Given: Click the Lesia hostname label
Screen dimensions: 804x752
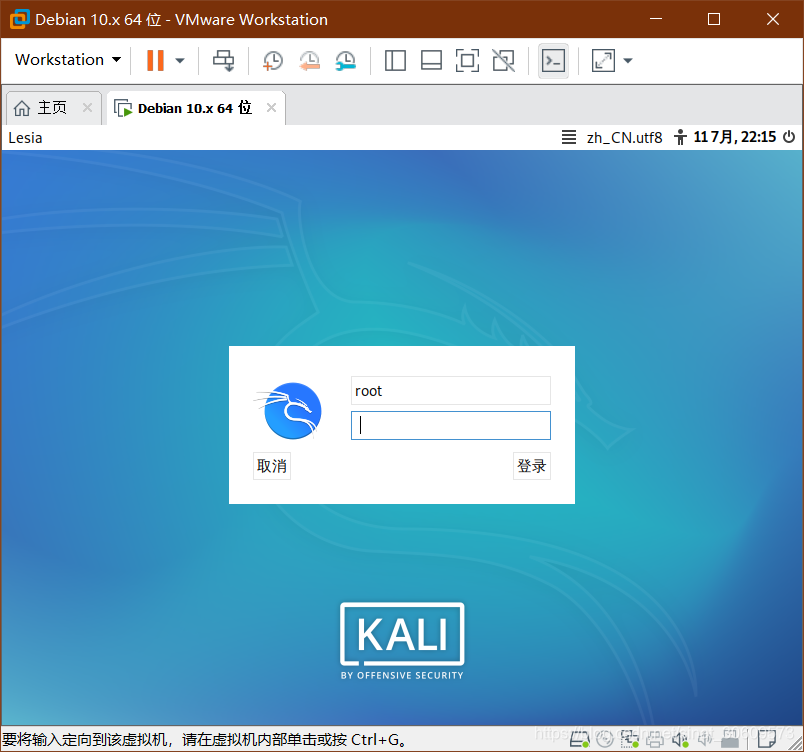Looking at the screenshot, I should (x=25, y=138).
